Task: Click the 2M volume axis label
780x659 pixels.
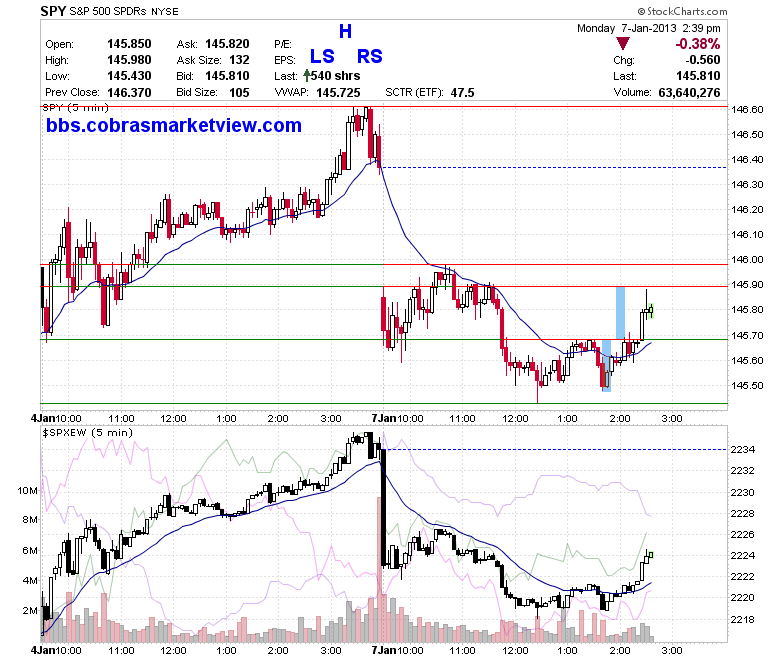Action: 30,611
